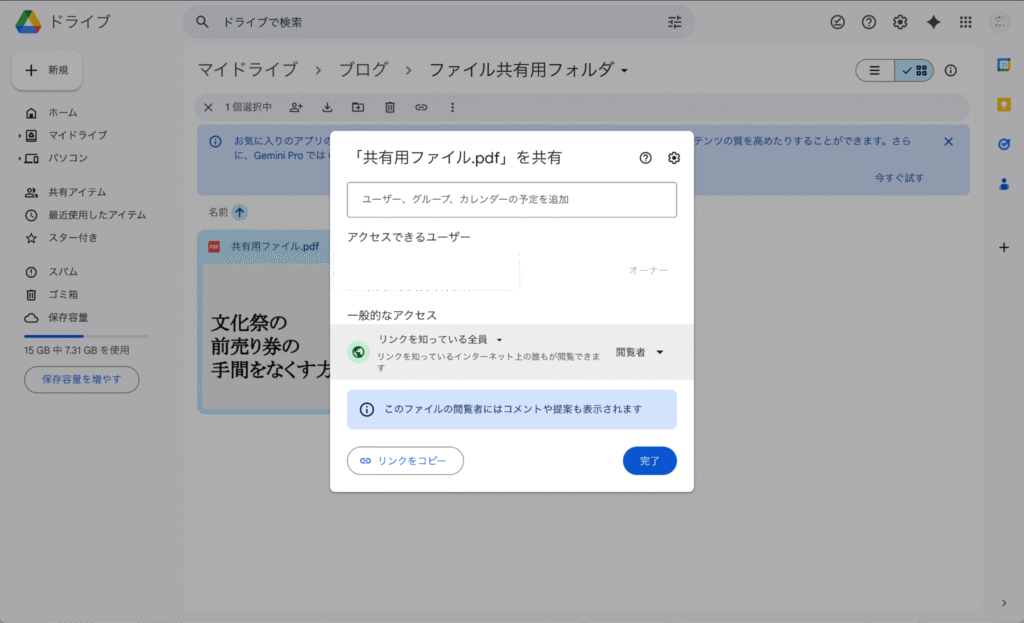
Task: Switch to grid layout view
Action: (914, 71)
